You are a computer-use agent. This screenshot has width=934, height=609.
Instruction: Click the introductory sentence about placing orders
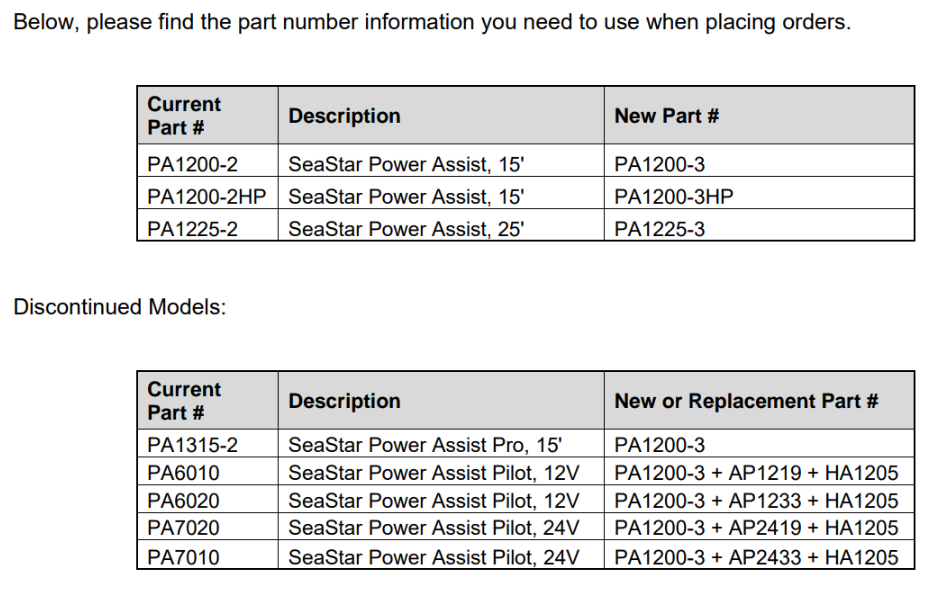tap(432, 23)
